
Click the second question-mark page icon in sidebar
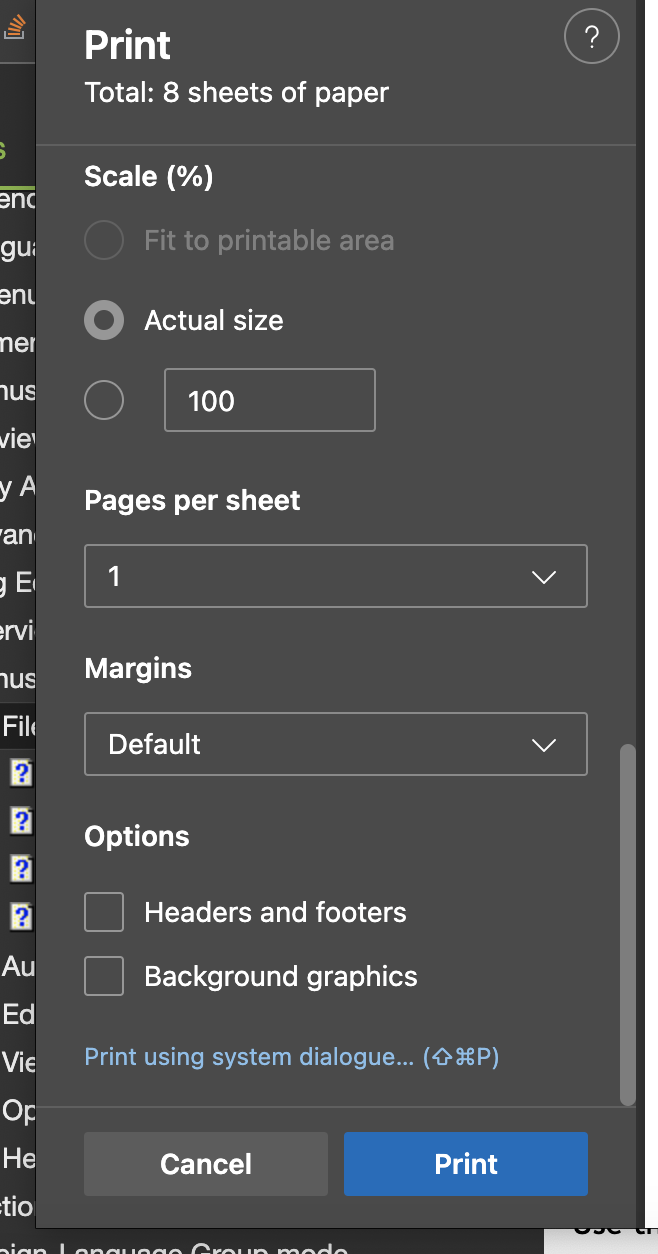tap(20, 820)
